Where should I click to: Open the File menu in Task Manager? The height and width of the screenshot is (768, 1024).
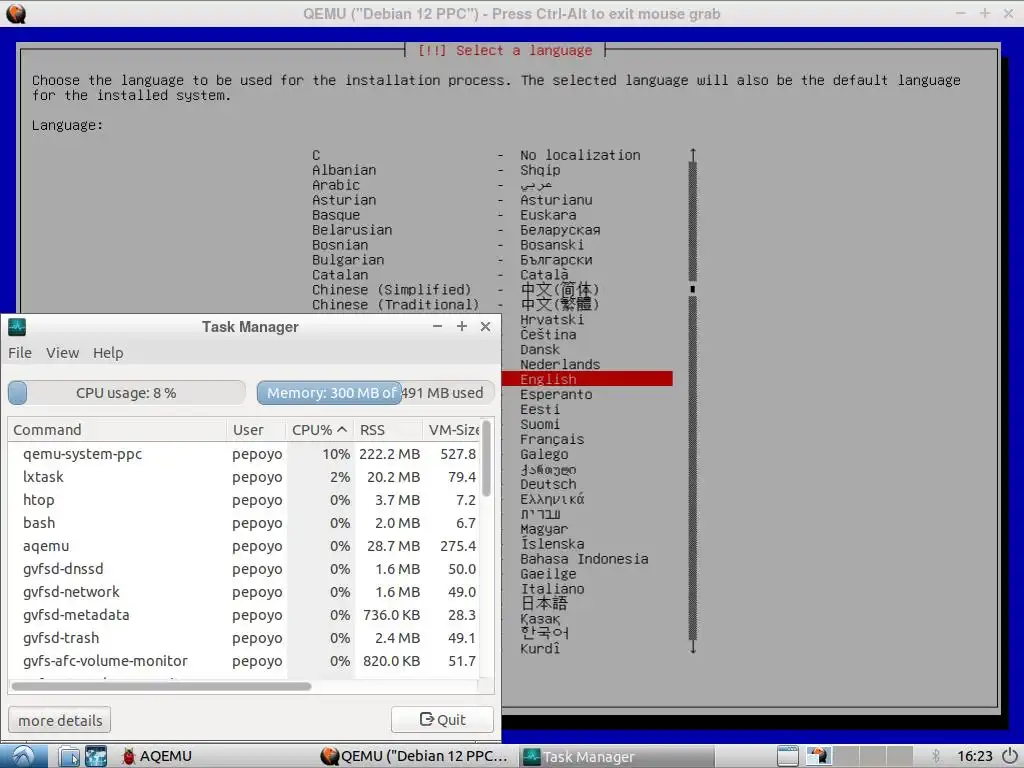pyautogui.click(x=20, y=353)
